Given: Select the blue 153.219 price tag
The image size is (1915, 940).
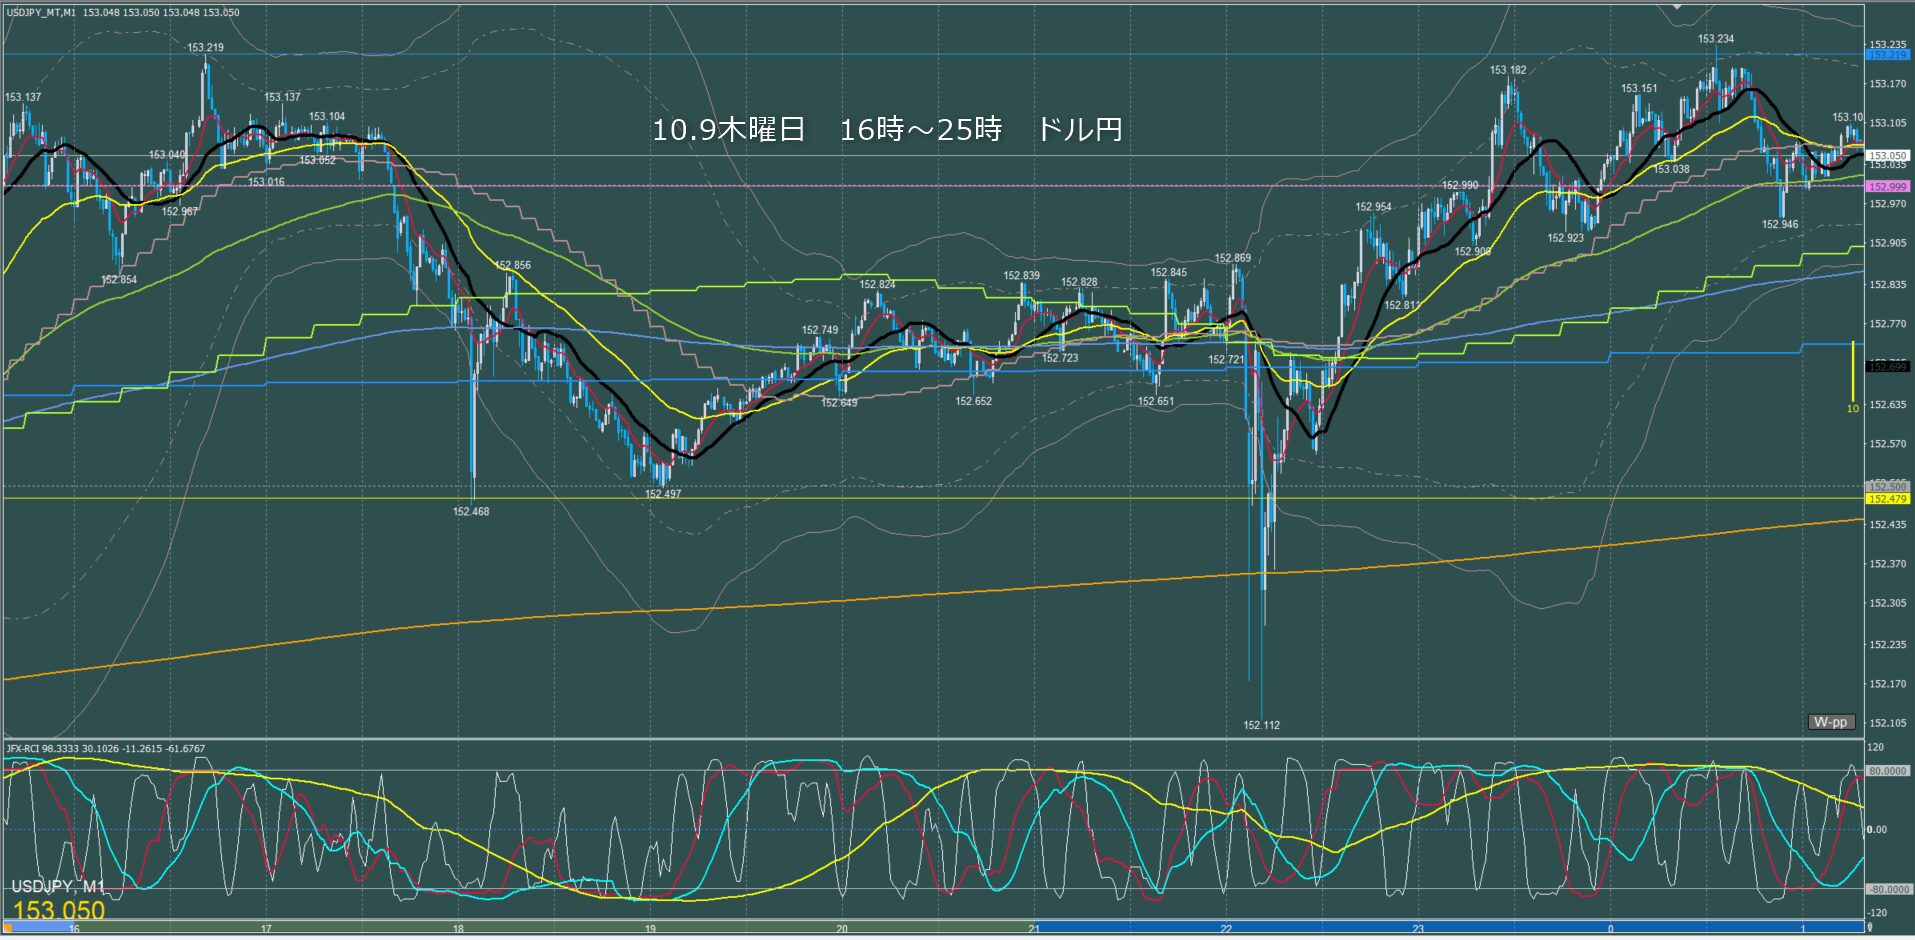Looking at the screenshot, I should [x=1887, y=55].
